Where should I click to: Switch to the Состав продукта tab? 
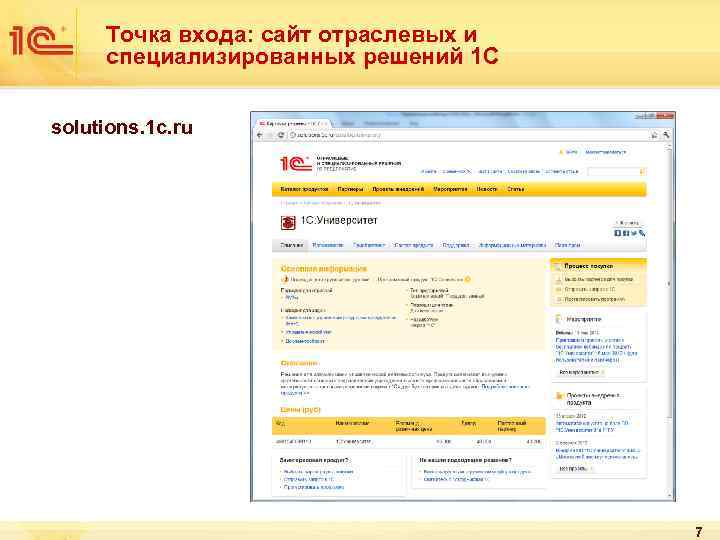coord(414,245)
